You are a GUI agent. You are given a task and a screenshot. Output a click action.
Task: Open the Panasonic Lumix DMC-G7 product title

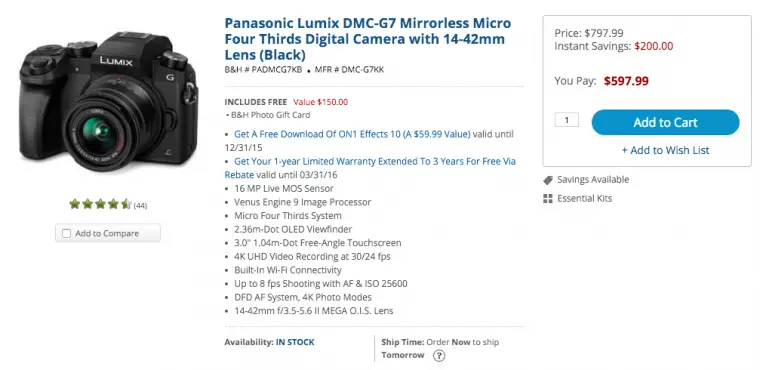pos(368,39)
